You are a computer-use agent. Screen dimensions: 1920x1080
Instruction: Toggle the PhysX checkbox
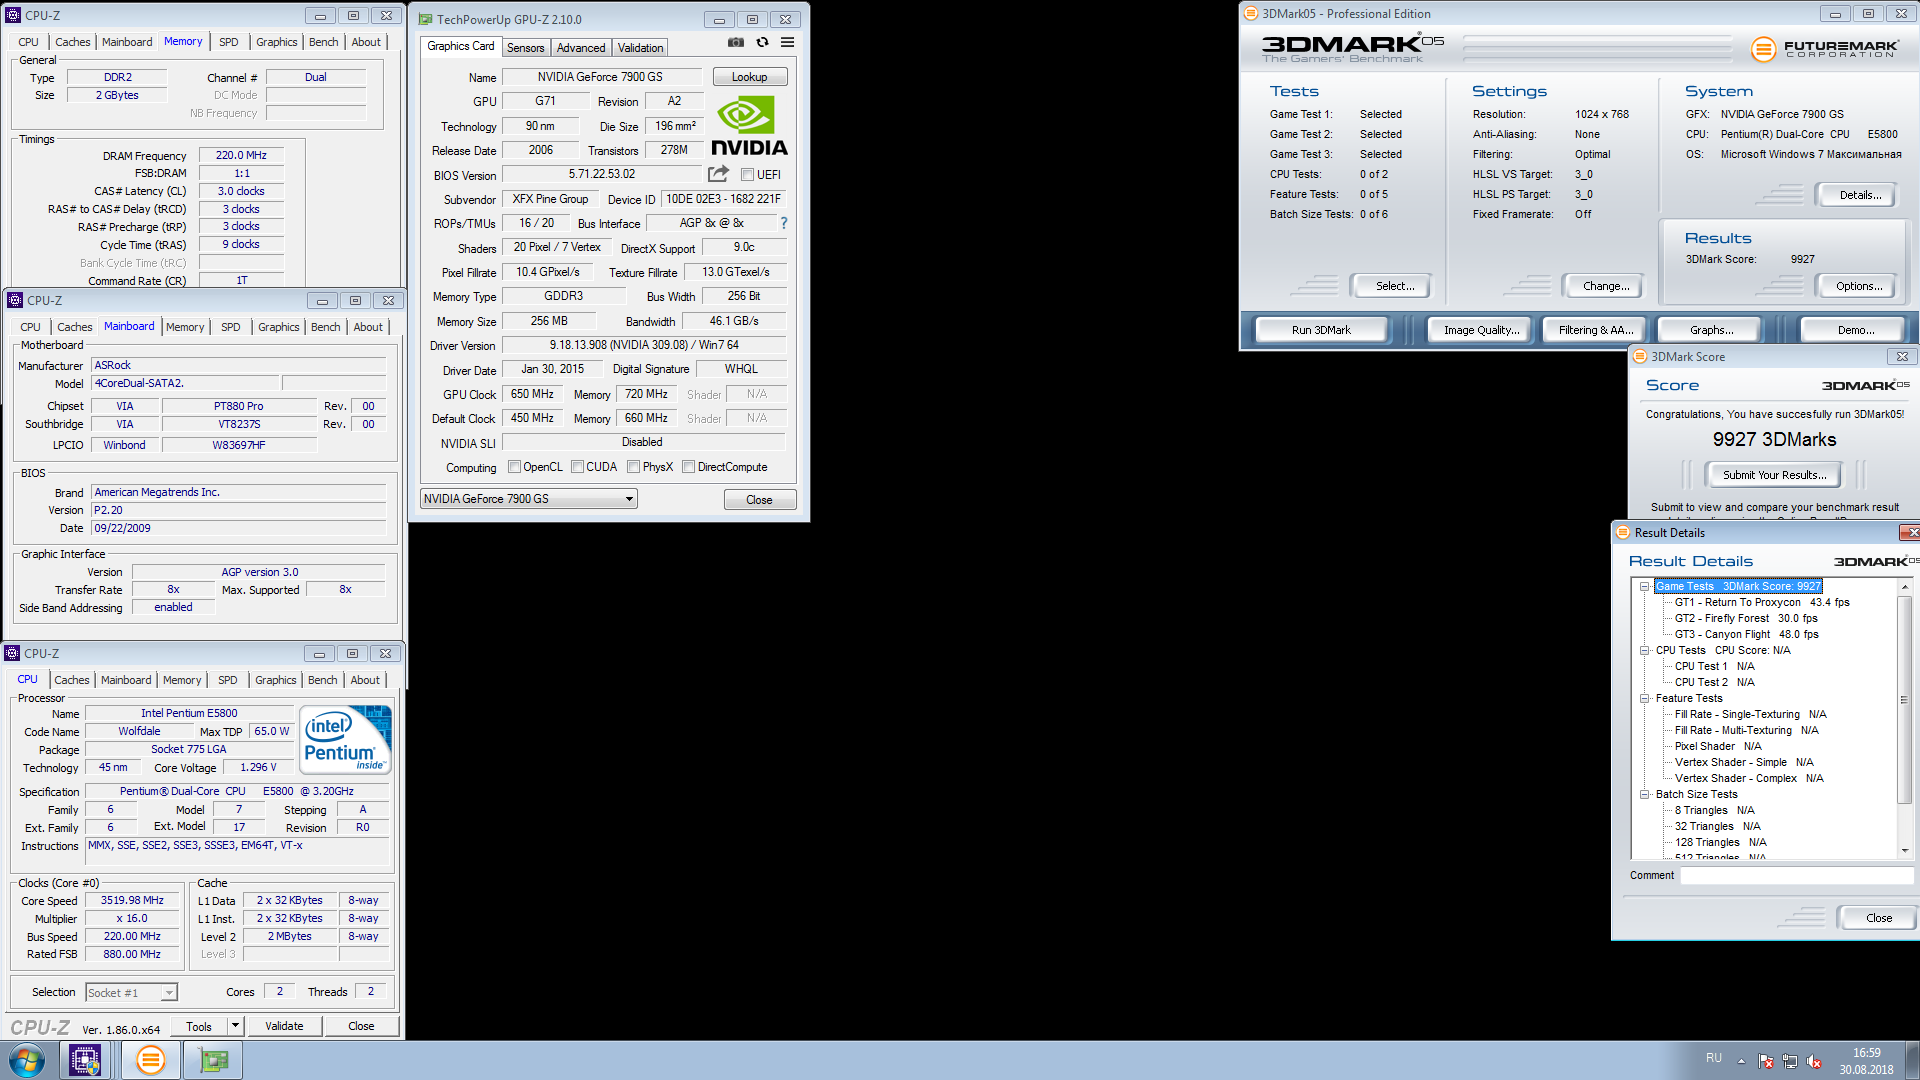tap(633, 467)
